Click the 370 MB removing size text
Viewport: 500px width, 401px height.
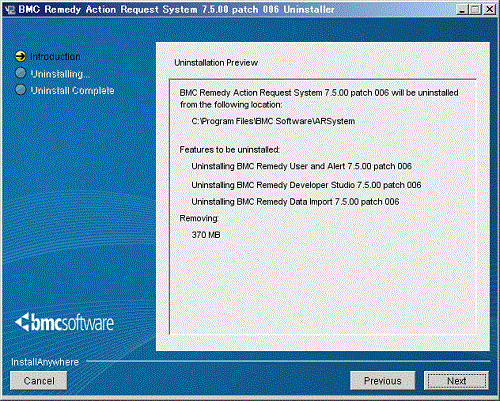[x=206, y=235]
